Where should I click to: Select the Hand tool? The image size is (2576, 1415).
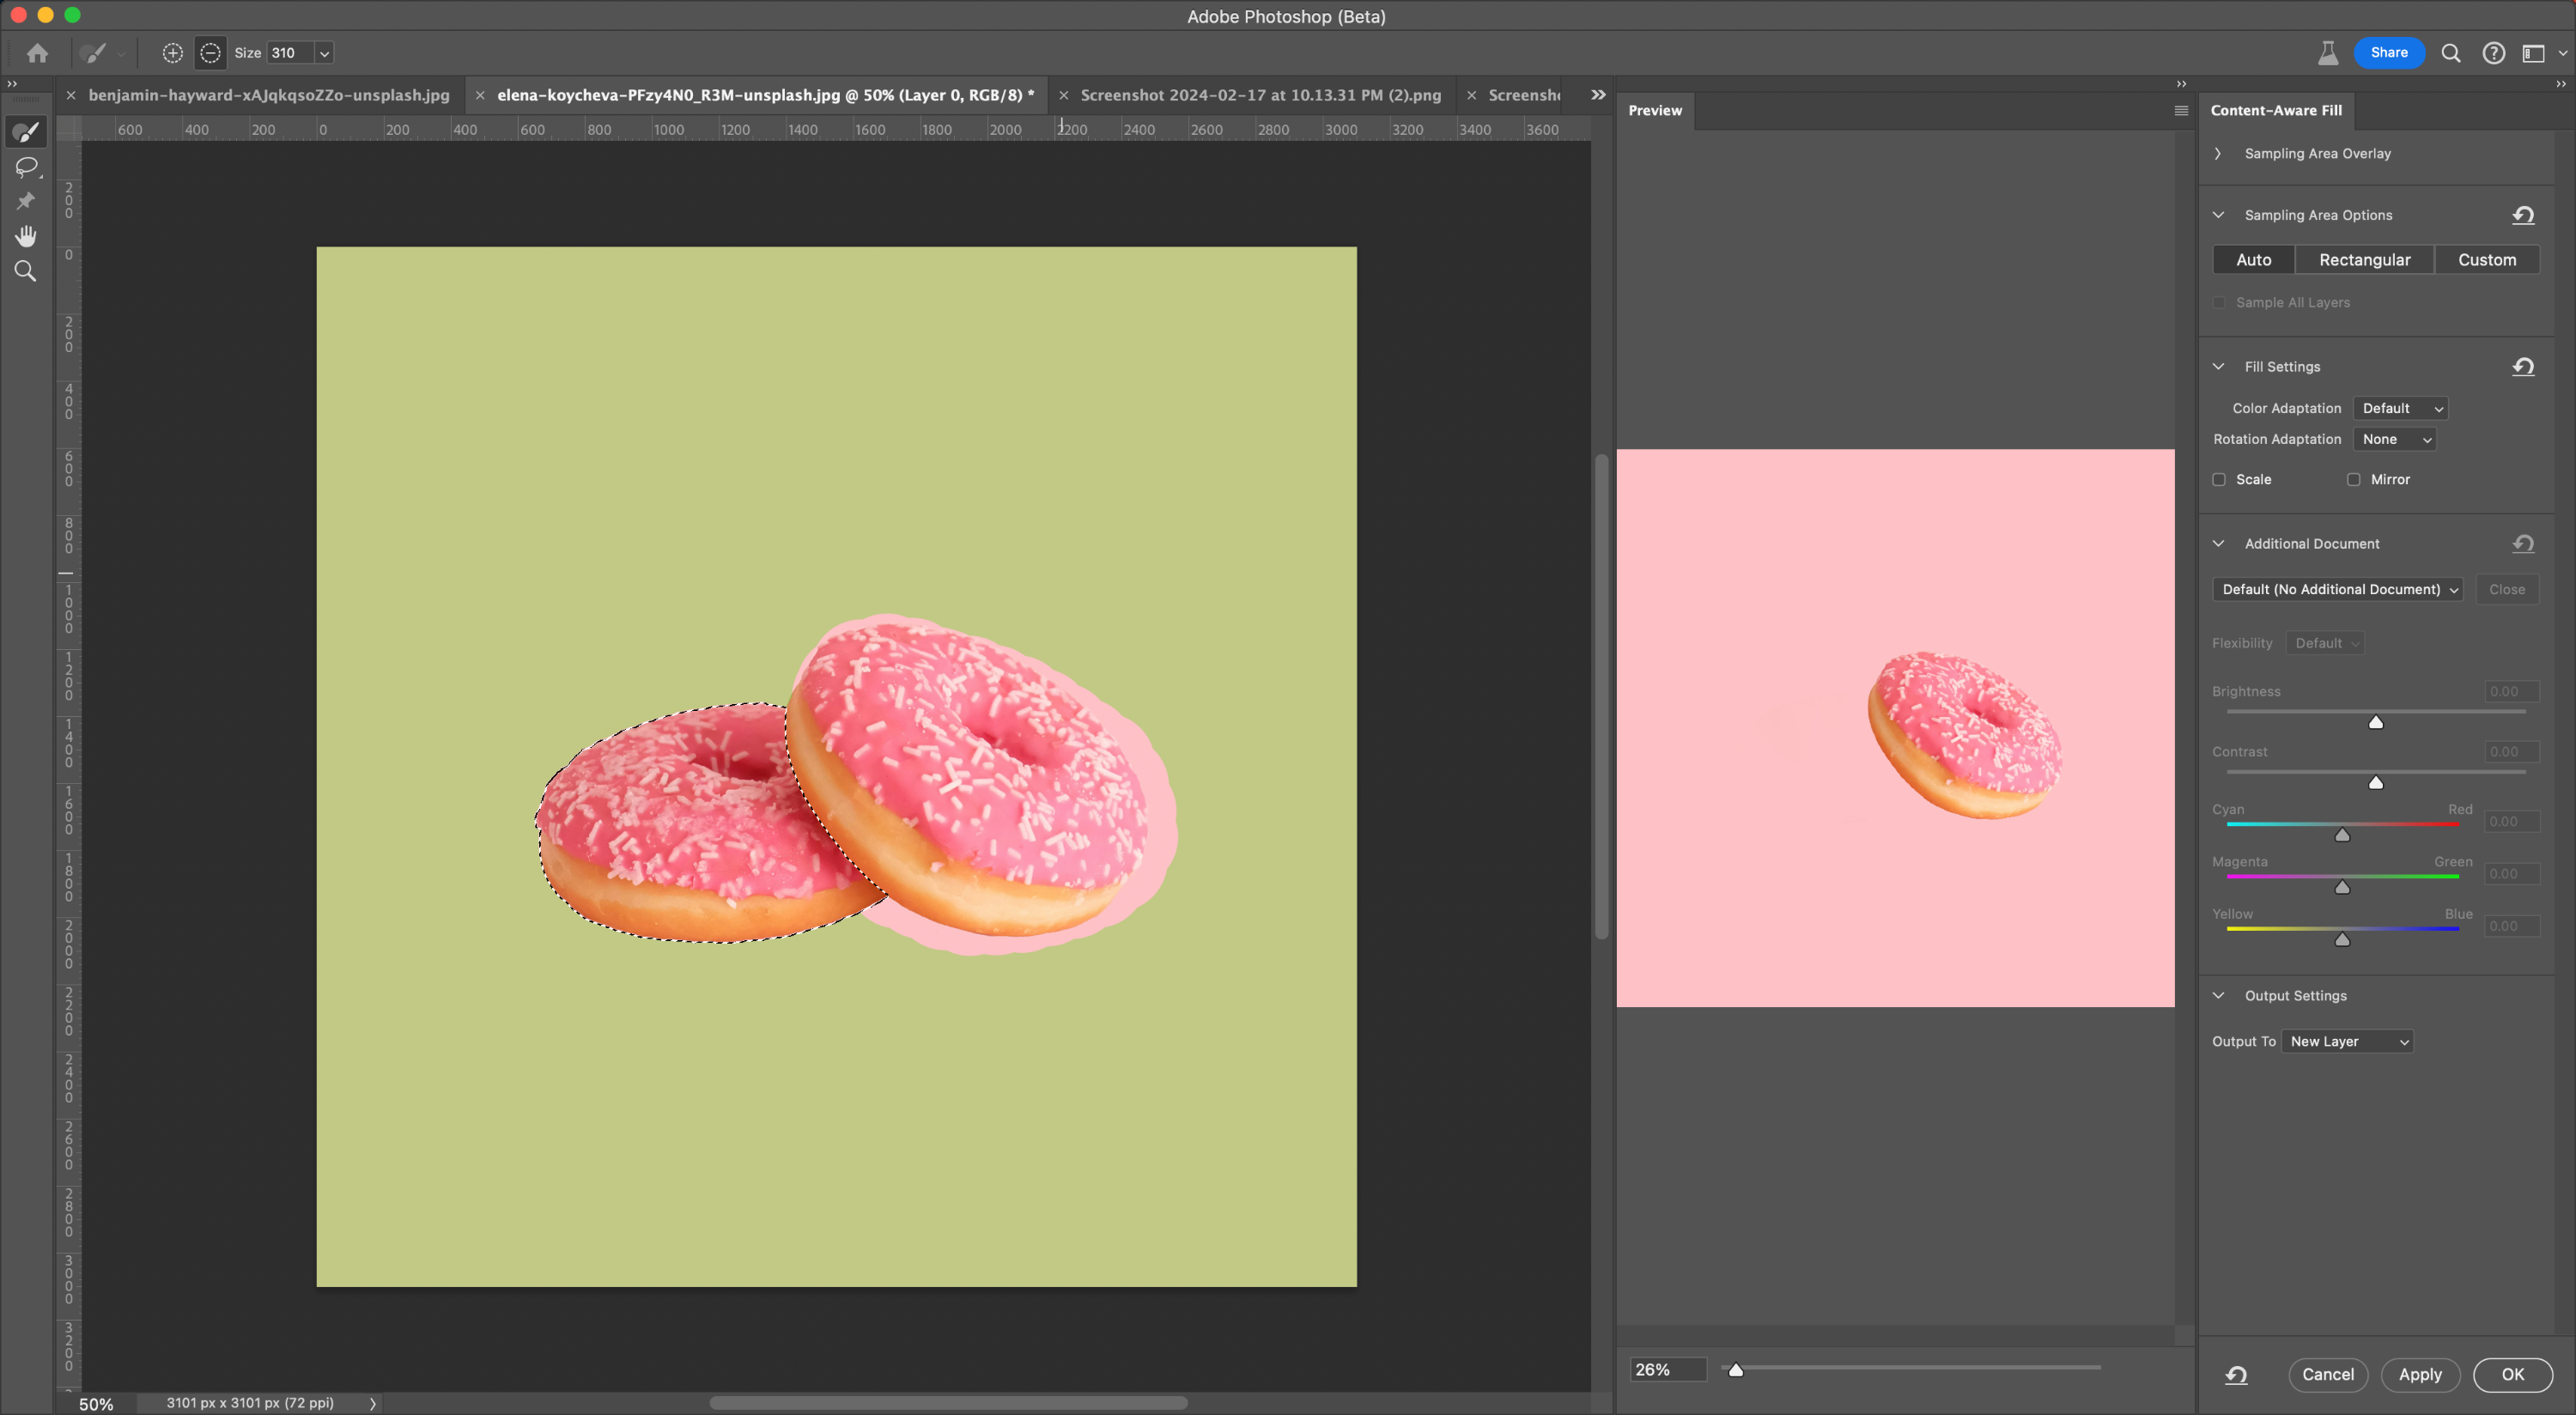26,236
